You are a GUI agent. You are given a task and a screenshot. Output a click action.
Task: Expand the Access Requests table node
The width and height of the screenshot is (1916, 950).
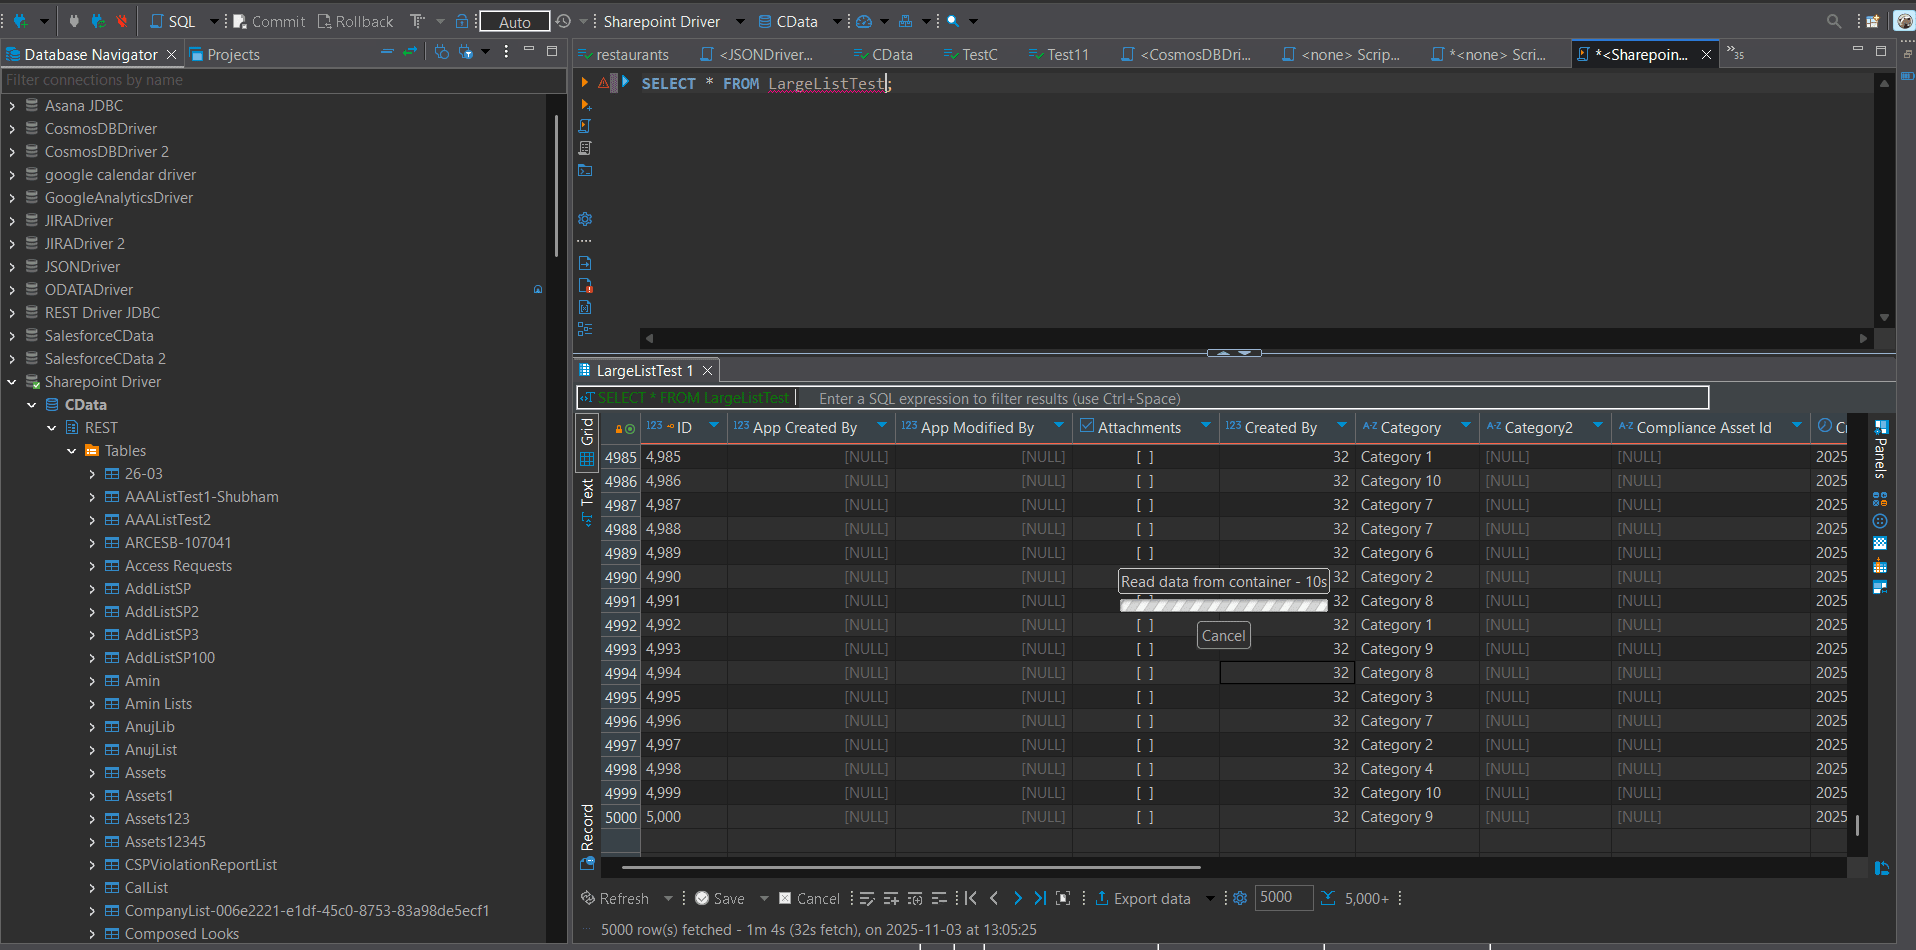(x=92, y=566)
